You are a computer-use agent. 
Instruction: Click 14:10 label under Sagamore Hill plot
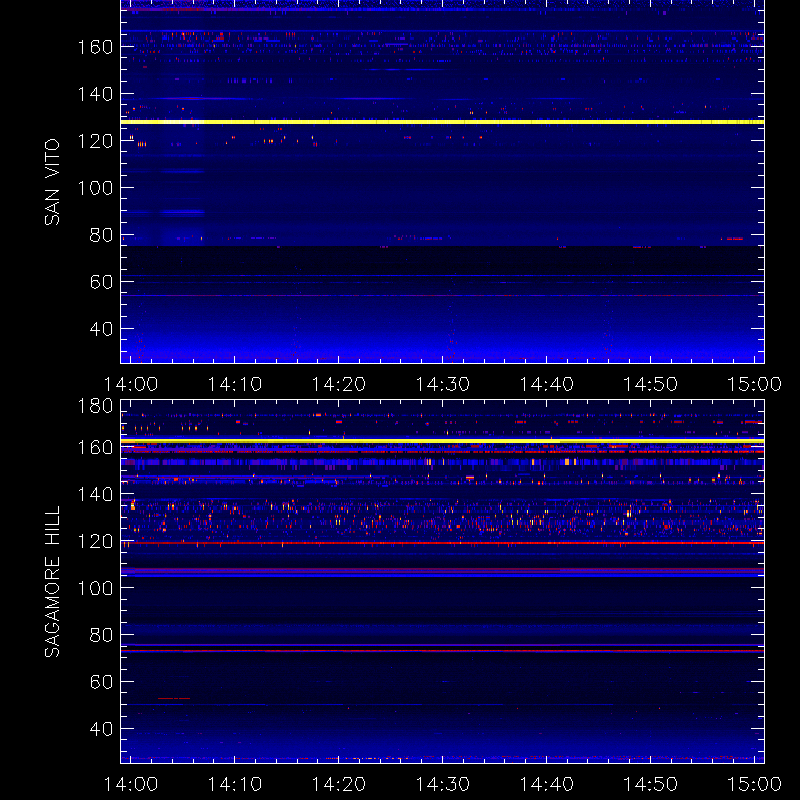click(235, 784)
